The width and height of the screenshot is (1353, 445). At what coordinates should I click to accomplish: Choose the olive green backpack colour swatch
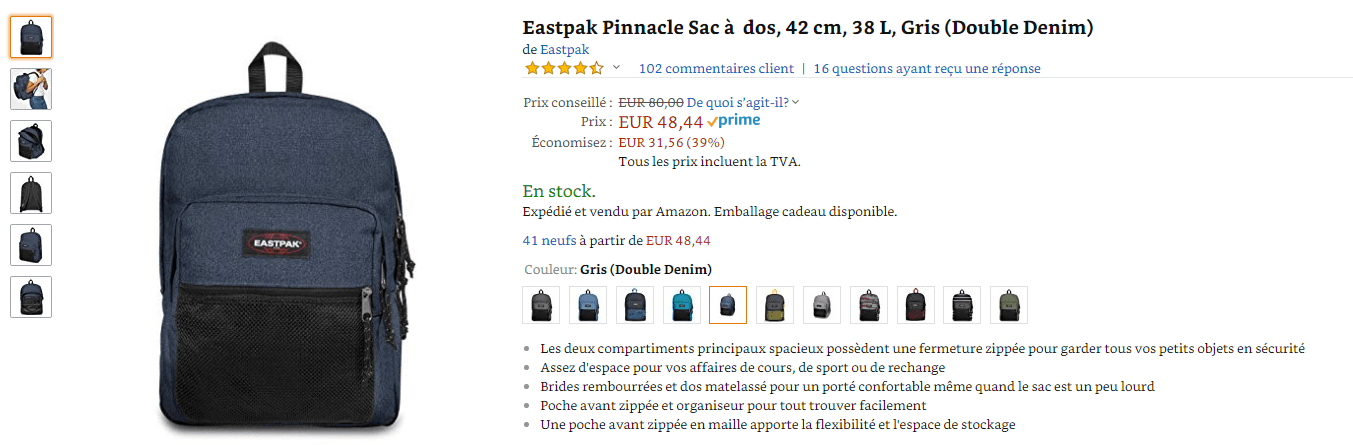coord(1008,305)
